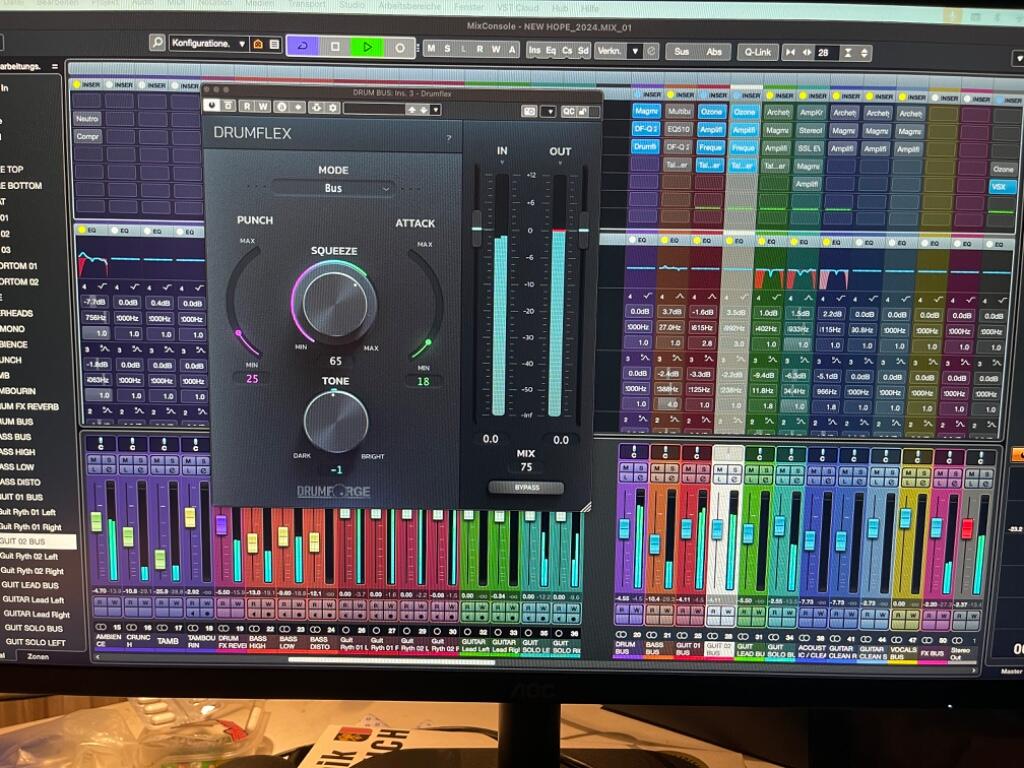1024x768 pixels.
Task: Click the PUNCH arc slider handle
Action: (239, 333)
